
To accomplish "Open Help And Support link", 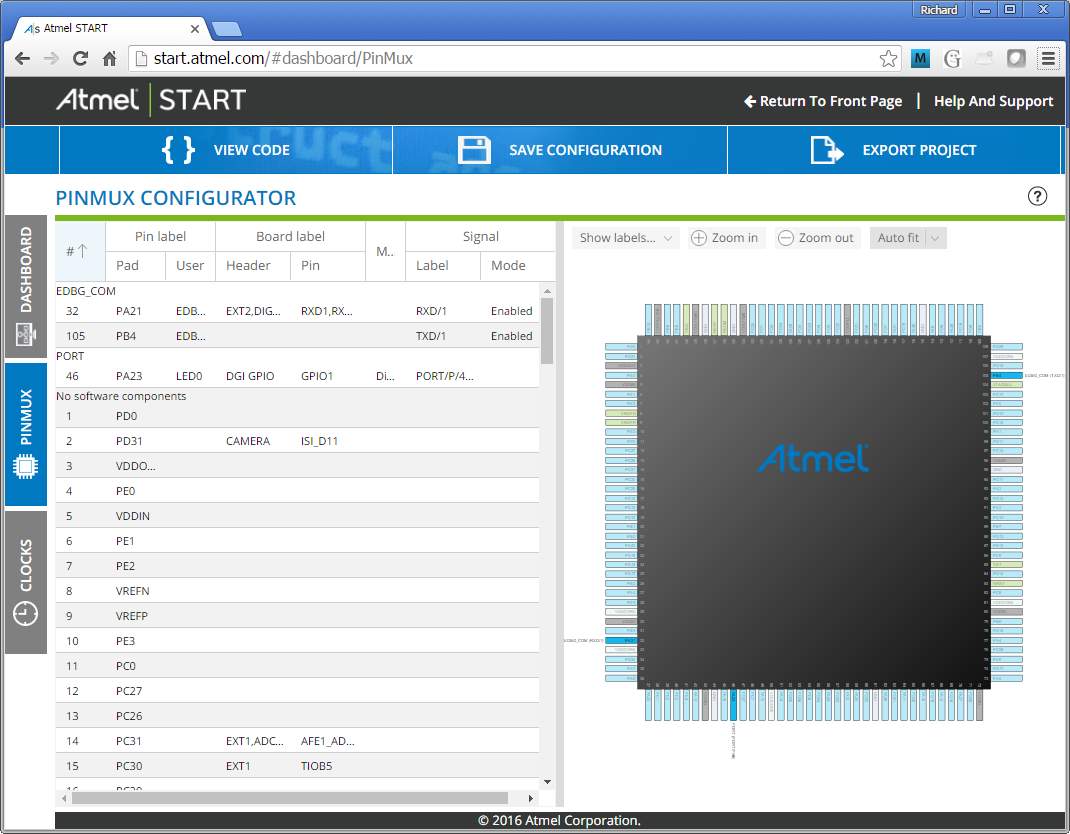I will (994, 101).
